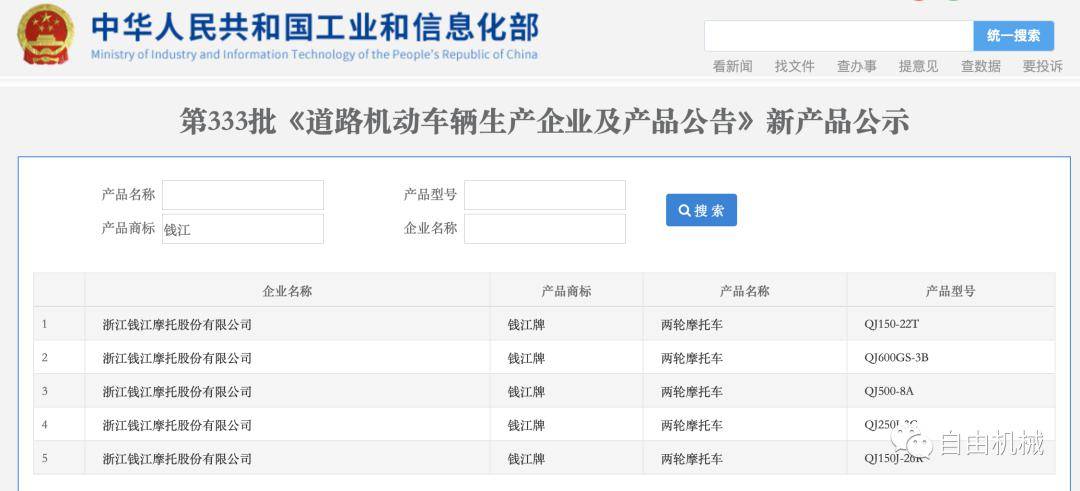
Task: Open the 提意见 menu item
Action: (x=918, y=66)
